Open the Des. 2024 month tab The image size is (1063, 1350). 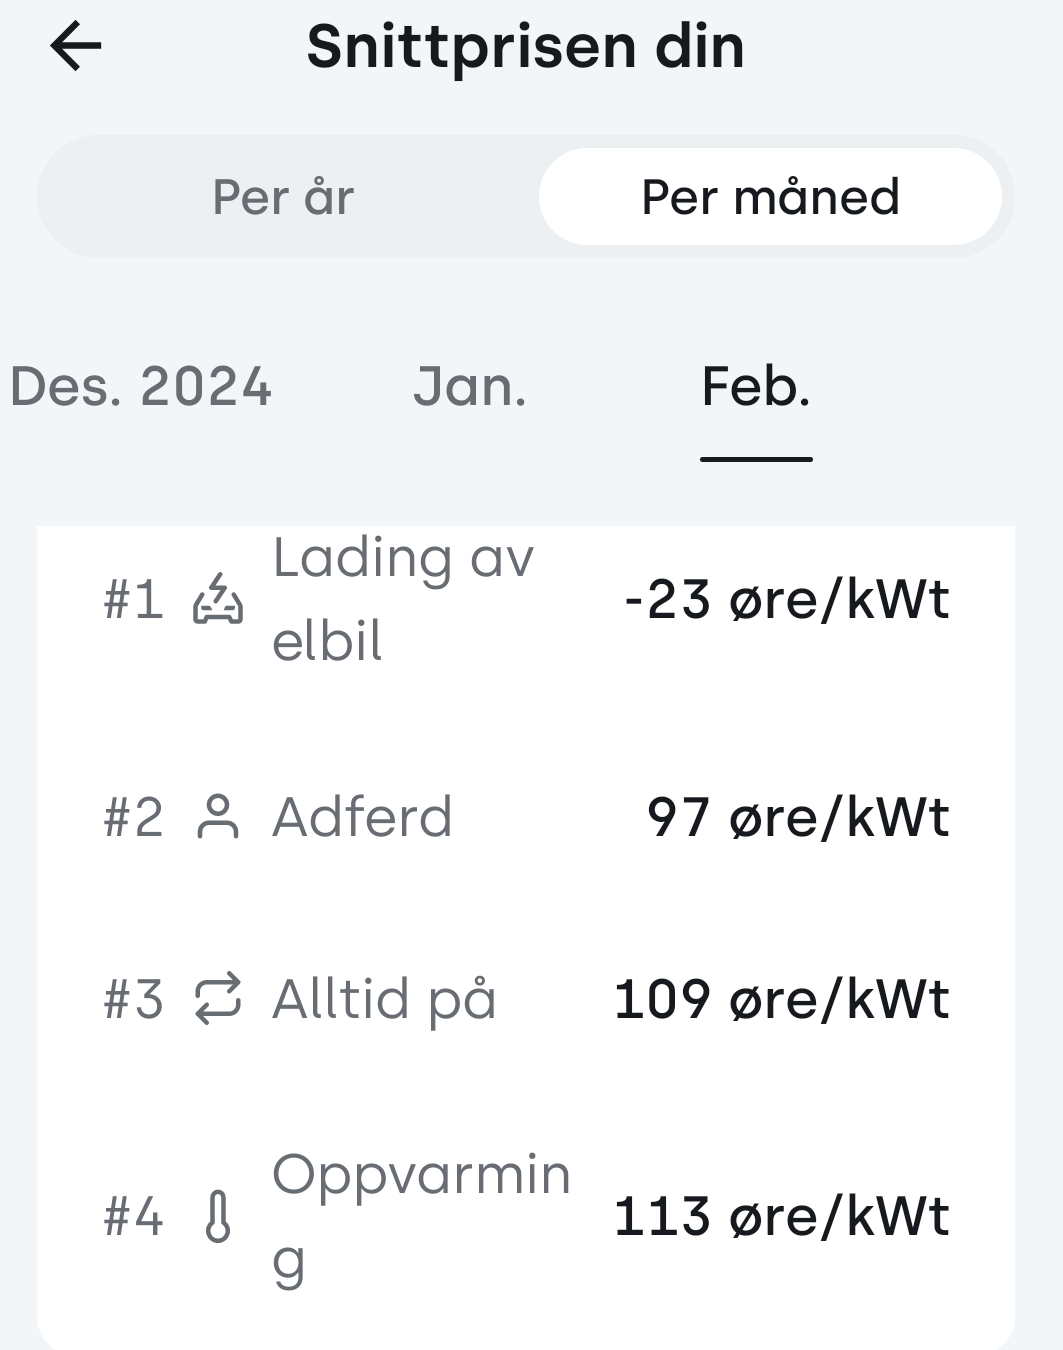pos(140,387)
